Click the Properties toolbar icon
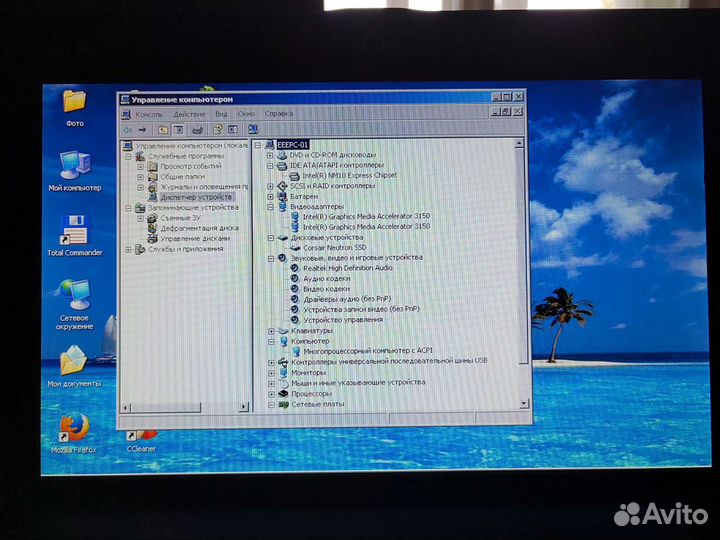The height and width of the screenshot is (540, 720). click(x=218, y=129)
